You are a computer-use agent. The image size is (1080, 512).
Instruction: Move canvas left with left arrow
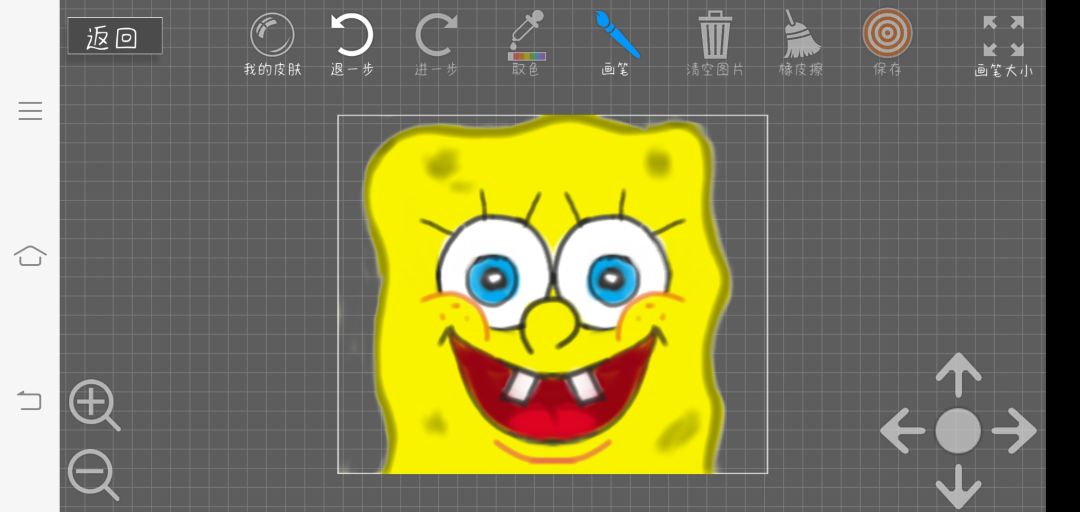pos(902,431)
